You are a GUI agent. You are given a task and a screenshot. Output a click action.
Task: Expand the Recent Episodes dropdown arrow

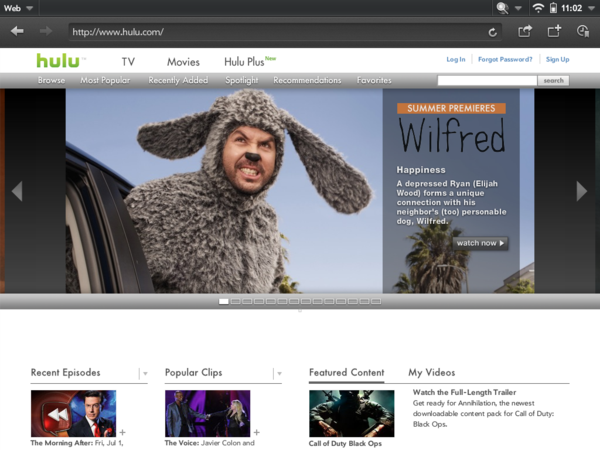[x=144, y=374]
